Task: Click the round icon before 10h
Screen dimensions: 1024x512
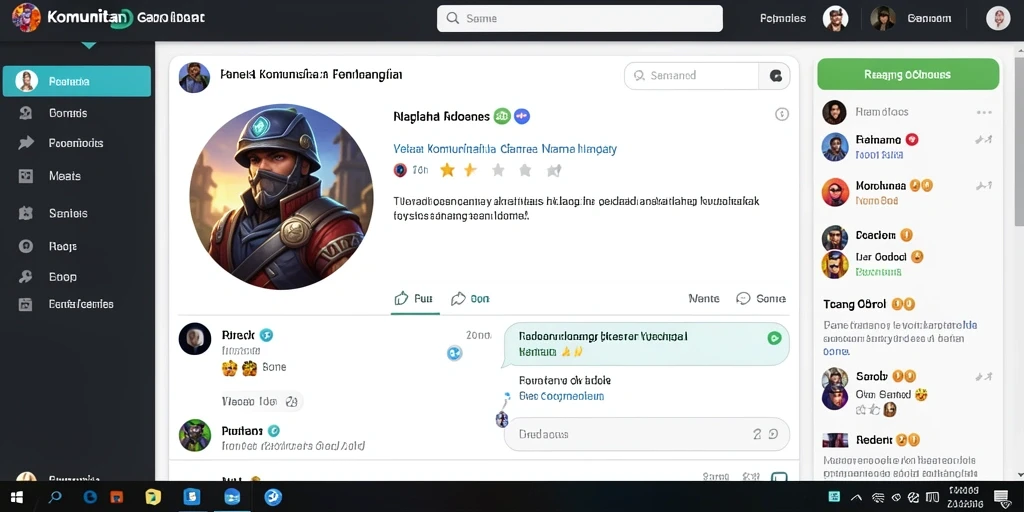Action: click(400, 170)
